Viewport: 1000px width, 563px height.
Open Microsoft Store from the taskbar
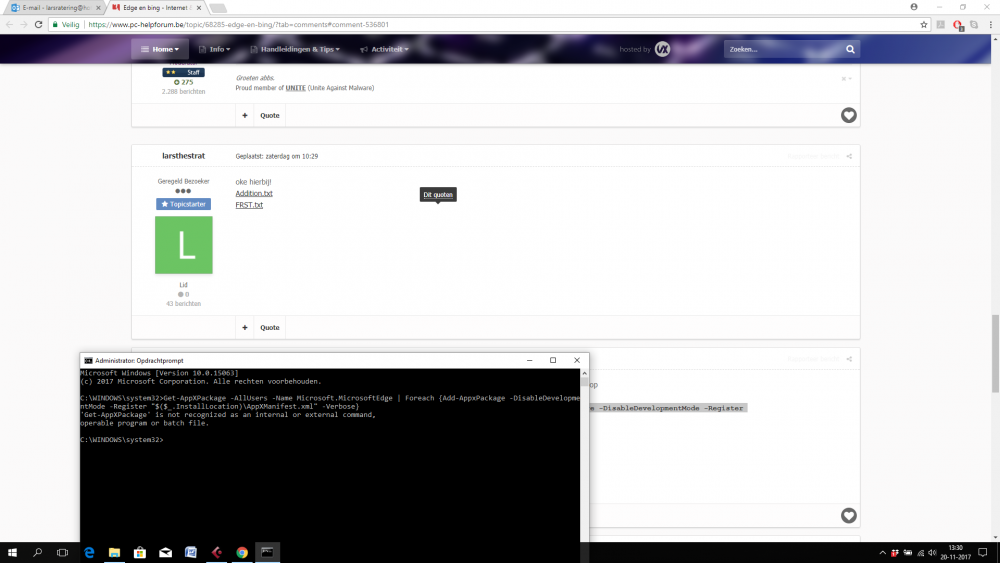click(x=140, y=552)
